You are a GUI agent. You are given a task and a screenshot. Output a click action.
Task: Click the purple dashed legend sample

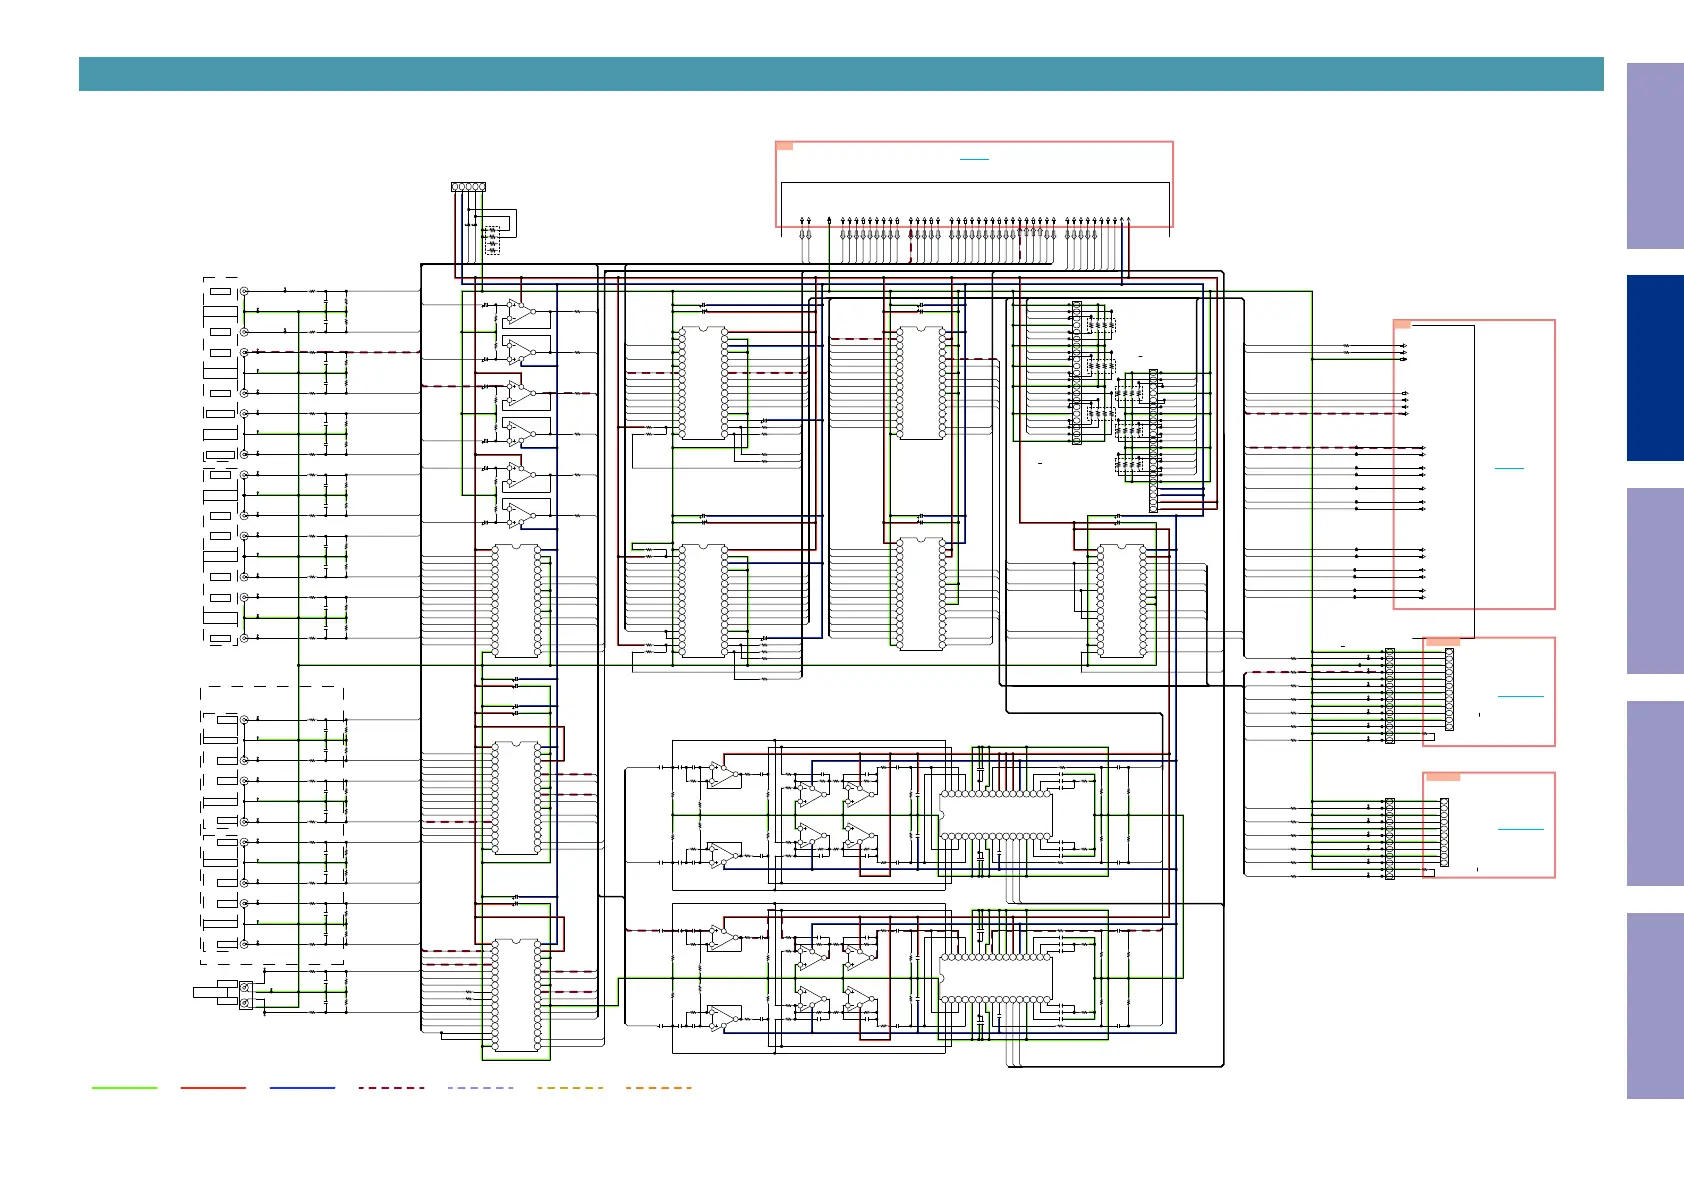tap(480, 1088)
